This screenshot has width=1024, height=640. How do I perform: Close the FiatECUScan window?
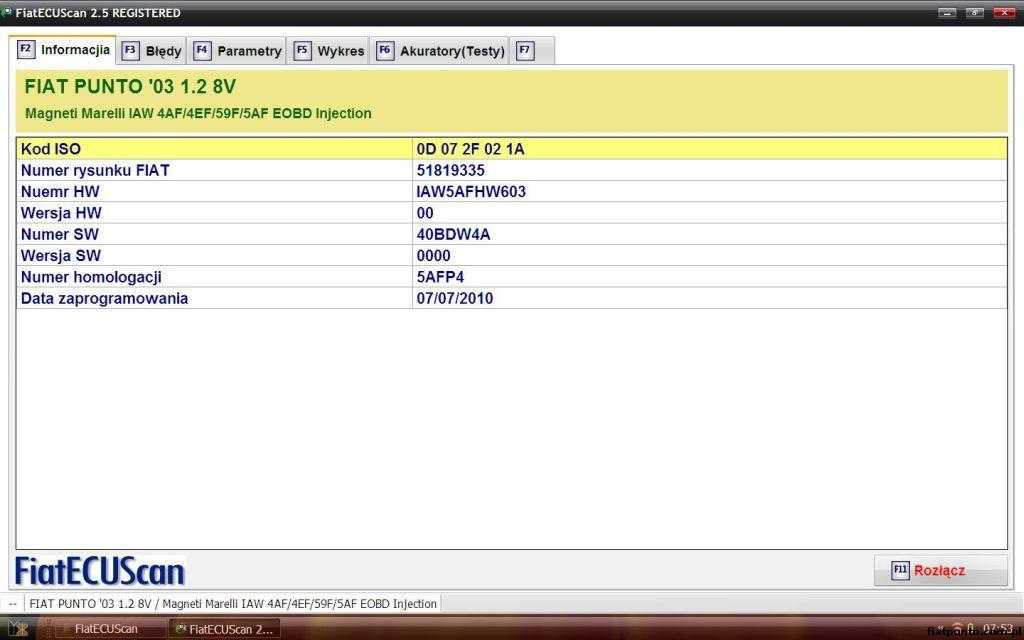(1004, 12)
